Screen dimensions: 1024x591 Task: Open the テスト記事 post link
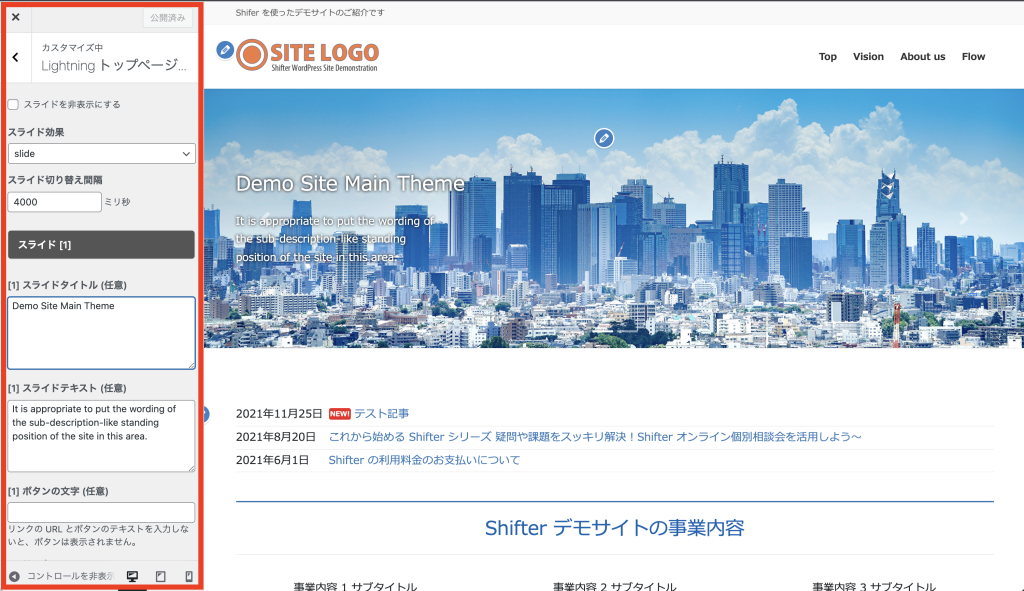pyautogui.click(x=381, y=414)
